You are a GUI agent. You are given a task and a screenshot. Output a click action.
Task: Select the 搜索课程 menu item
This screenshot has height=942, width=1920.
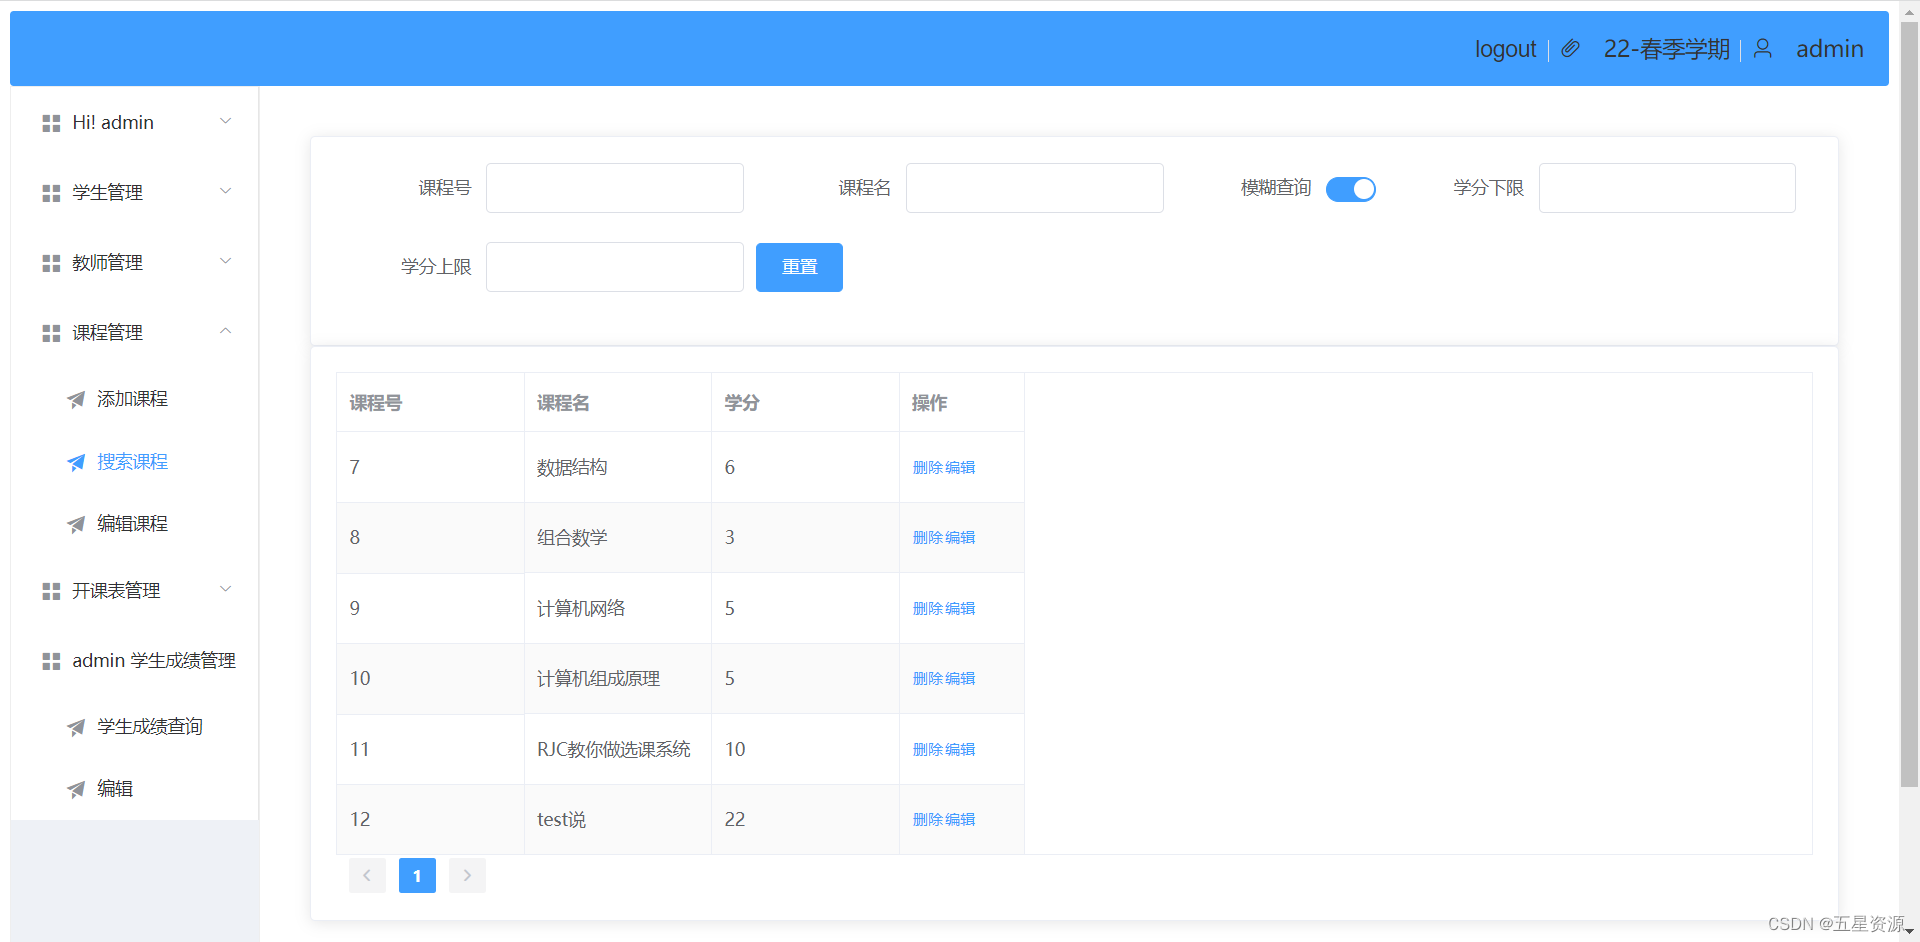click(134, 461)
